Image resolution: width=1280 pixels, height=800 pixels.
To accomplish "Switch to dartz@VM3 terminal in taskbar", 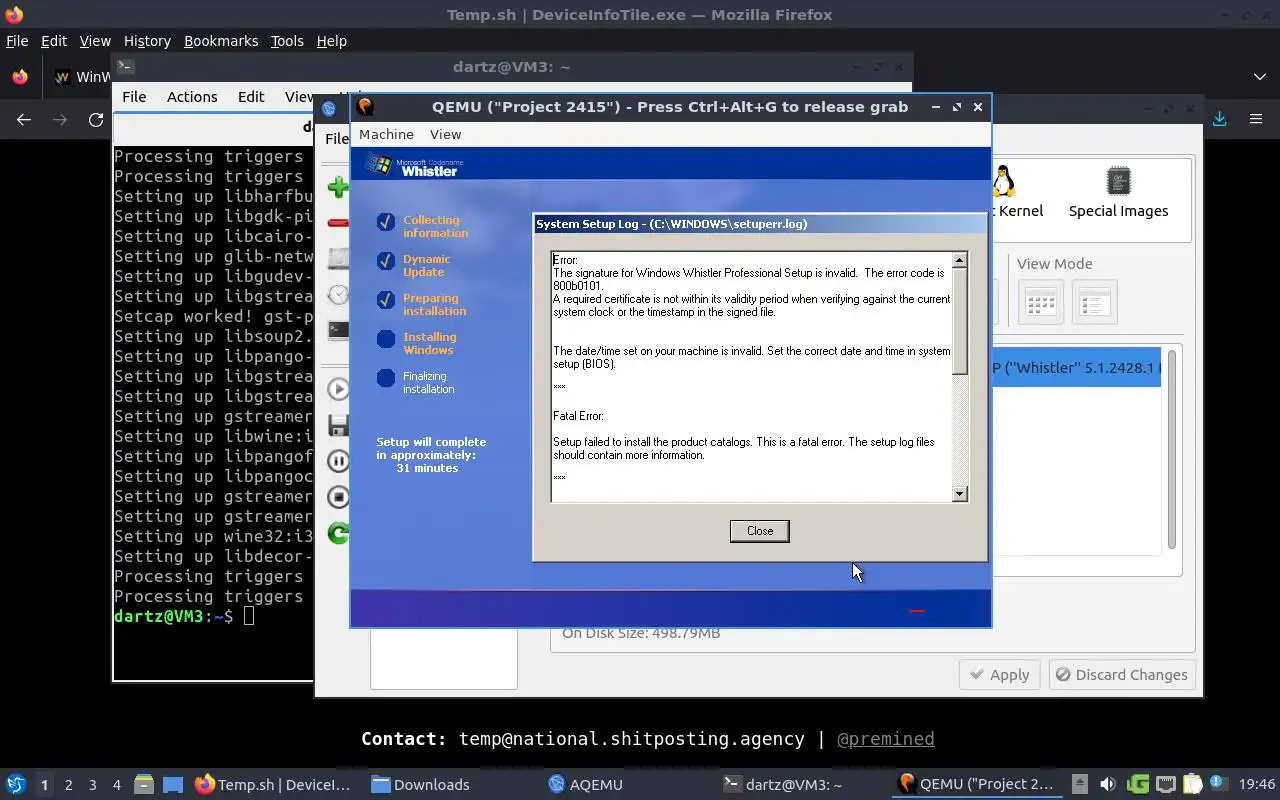I will coord(782,785).
